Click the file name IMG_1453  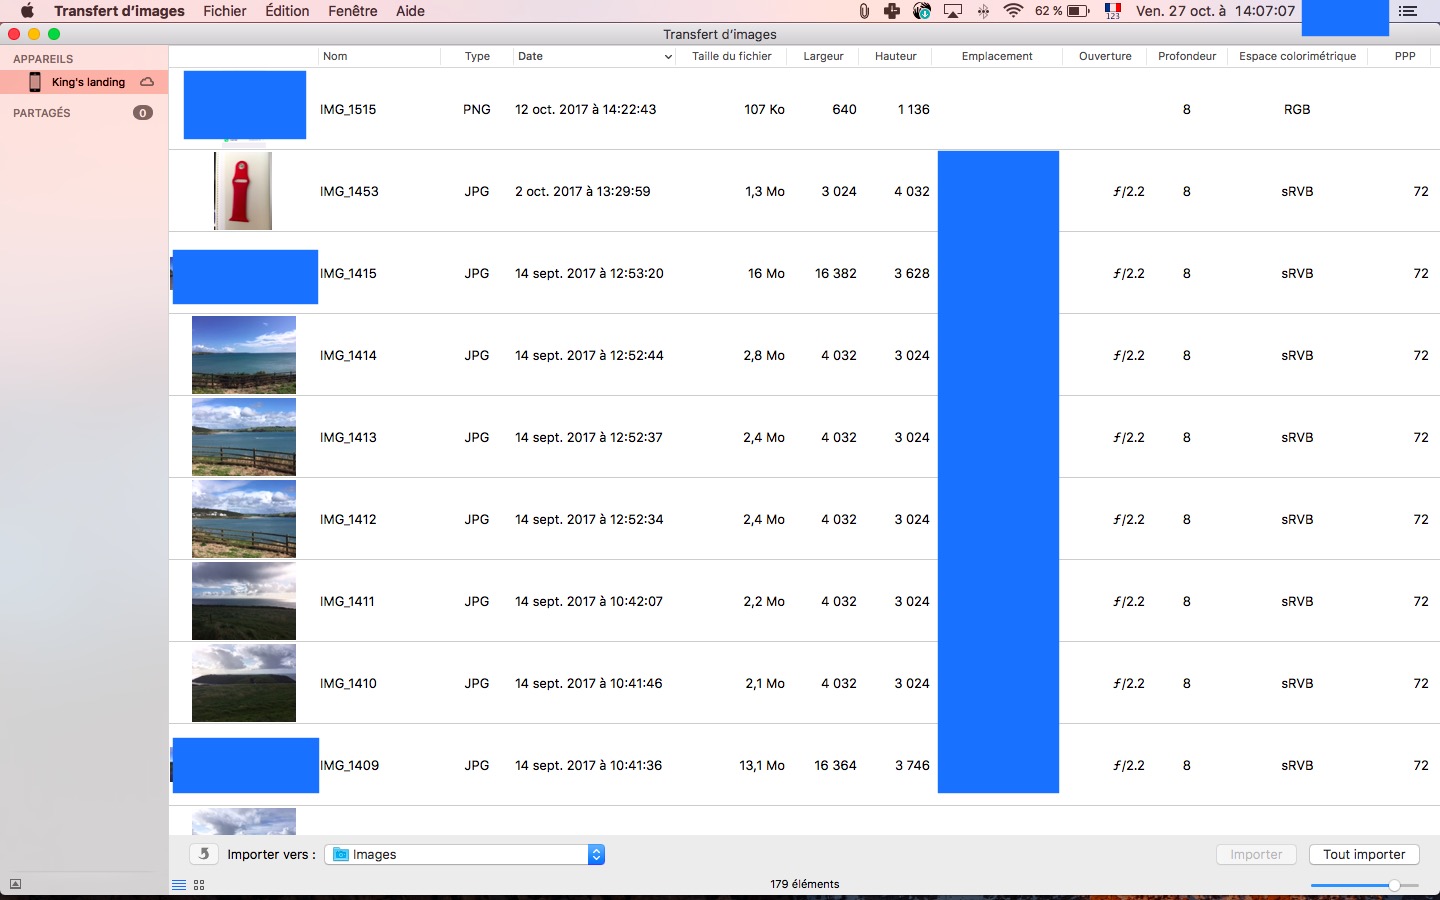[349, 192]
